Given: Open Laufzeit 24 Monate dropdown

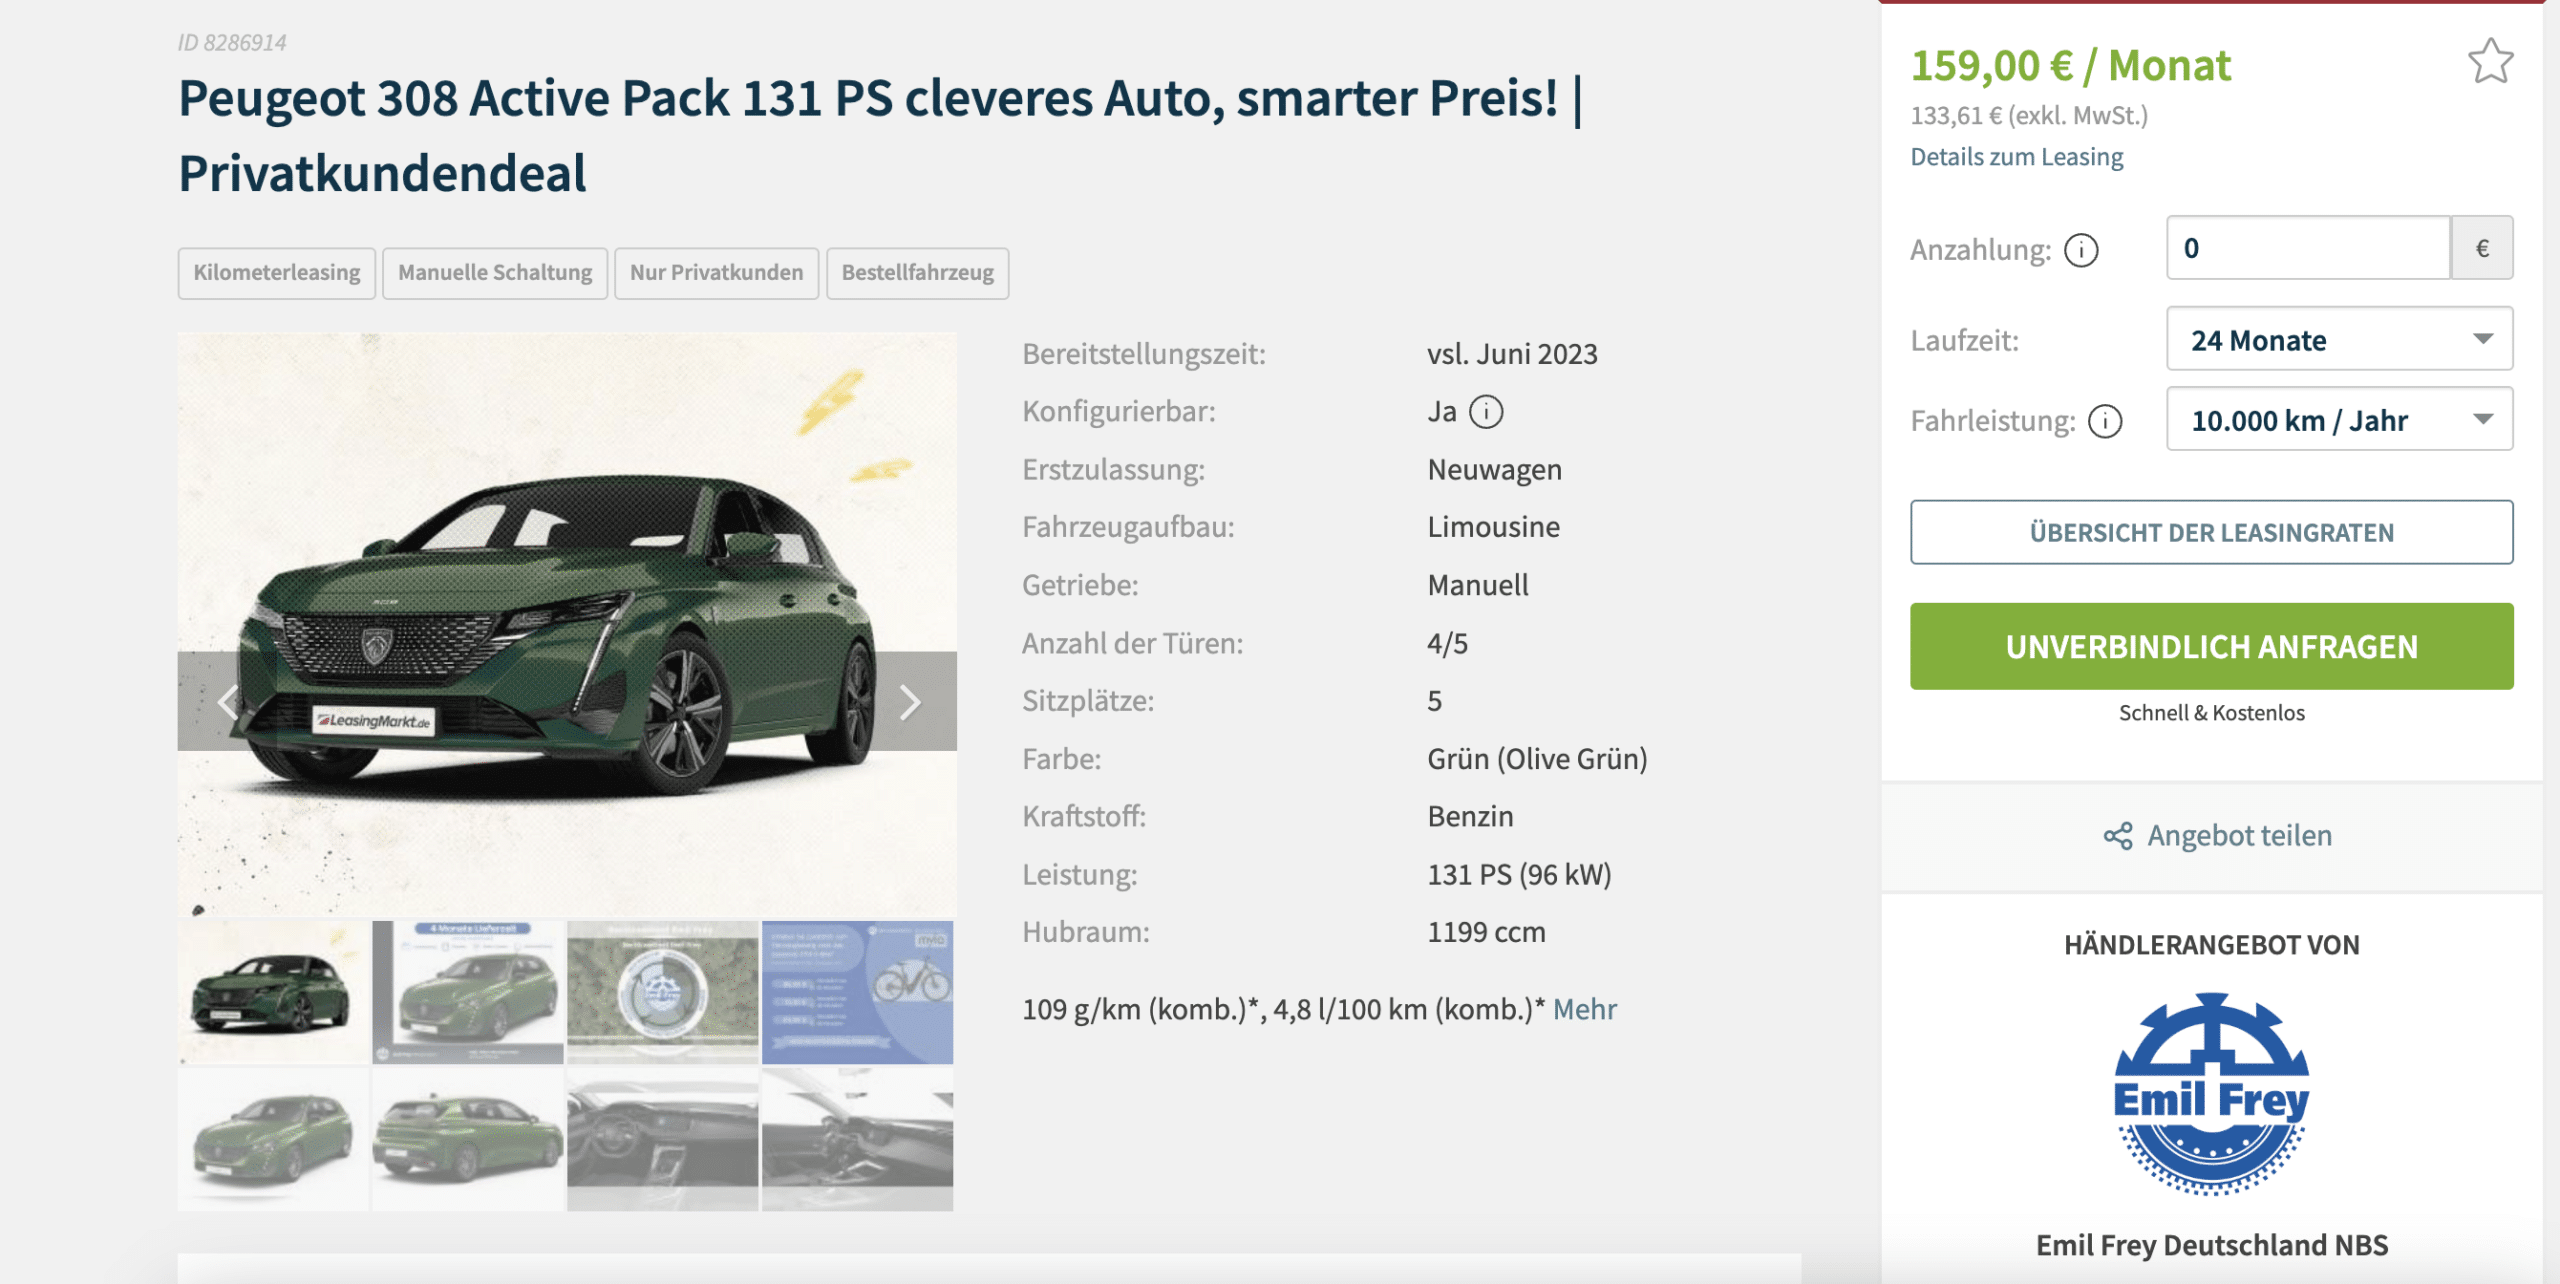Looking at the screenshot, I should pos(2339,340).
